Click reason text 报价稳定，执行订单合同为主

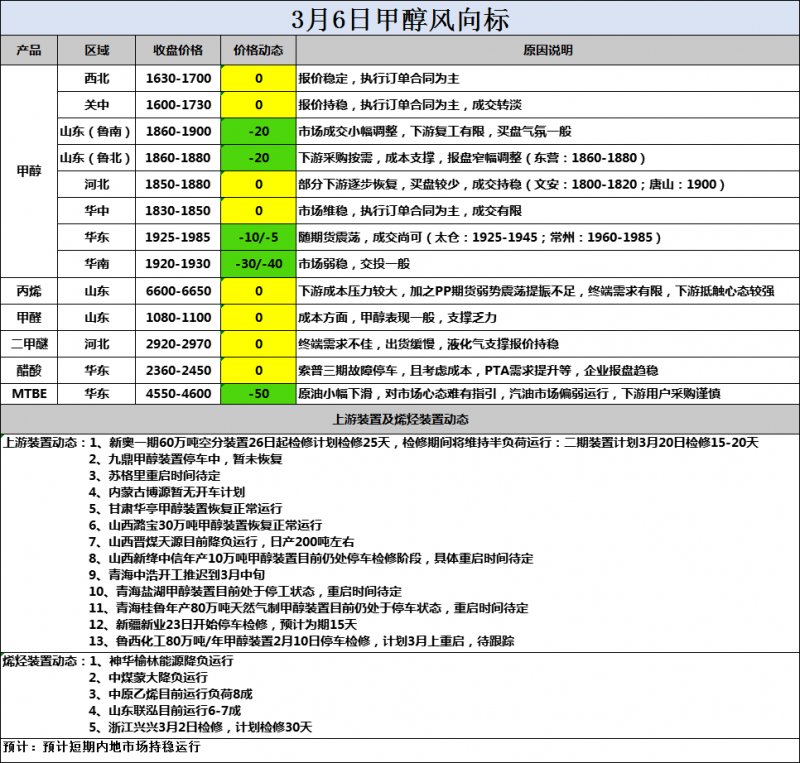coord(379,79)
